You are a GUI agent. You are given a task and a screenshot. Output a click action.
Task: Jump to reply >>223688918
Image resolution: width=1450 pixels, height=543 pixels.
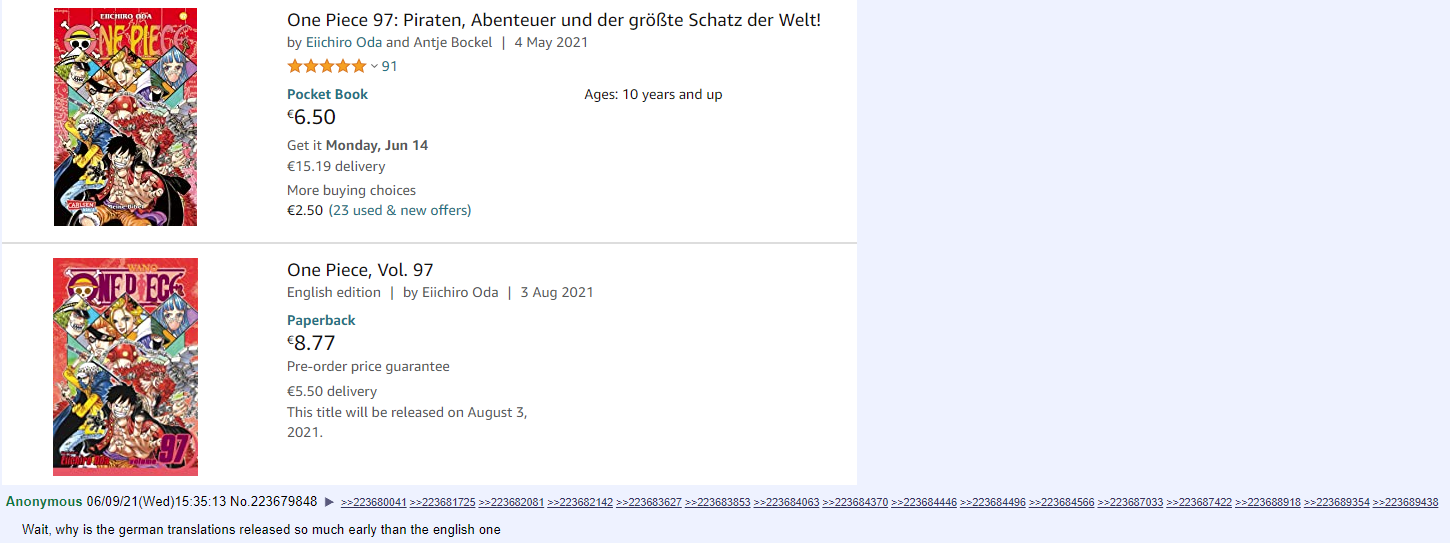coord(1268,503)
